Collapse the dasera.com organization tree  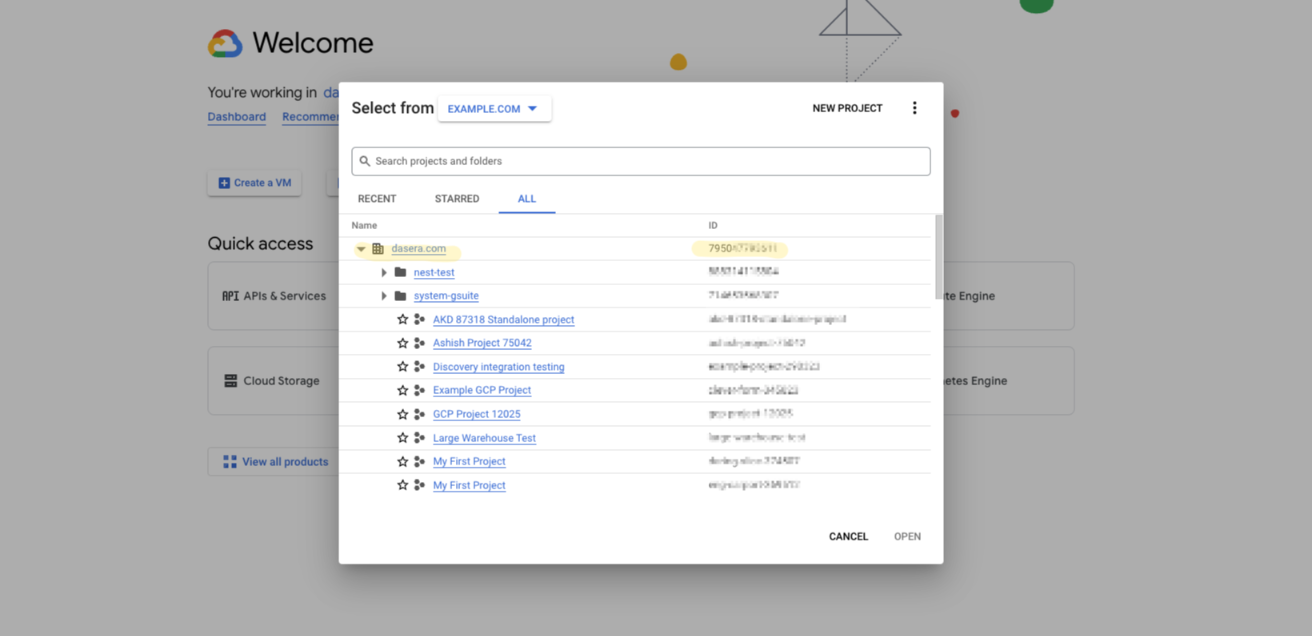pos(361,249)
